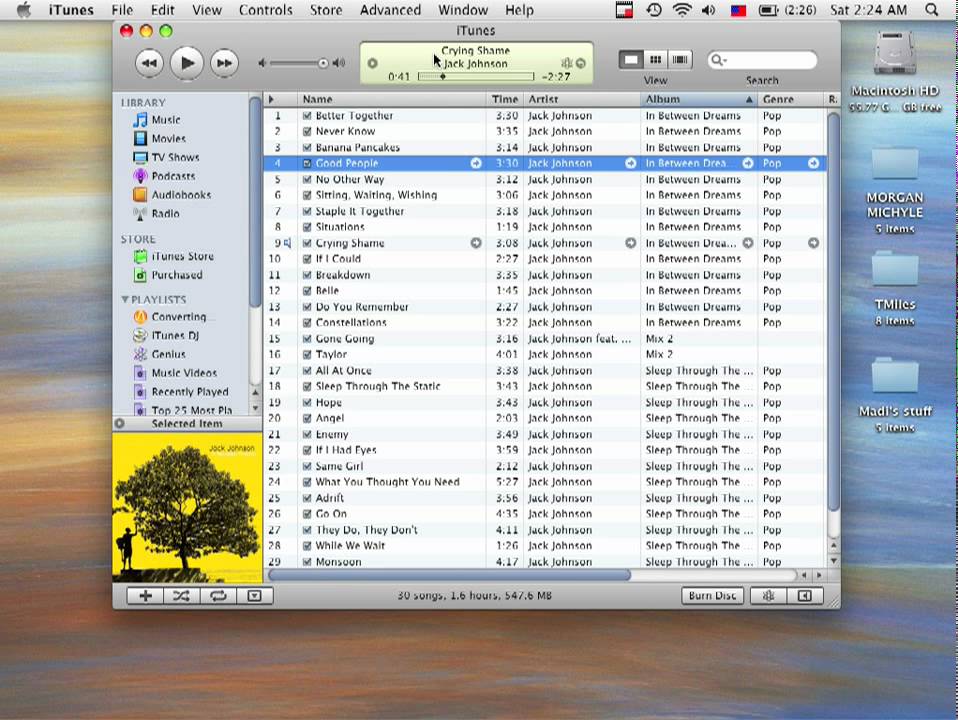The width and height of the screenshot is (958, 720).
Task: Hide the artwork viewer
Action: coord(254,596)
